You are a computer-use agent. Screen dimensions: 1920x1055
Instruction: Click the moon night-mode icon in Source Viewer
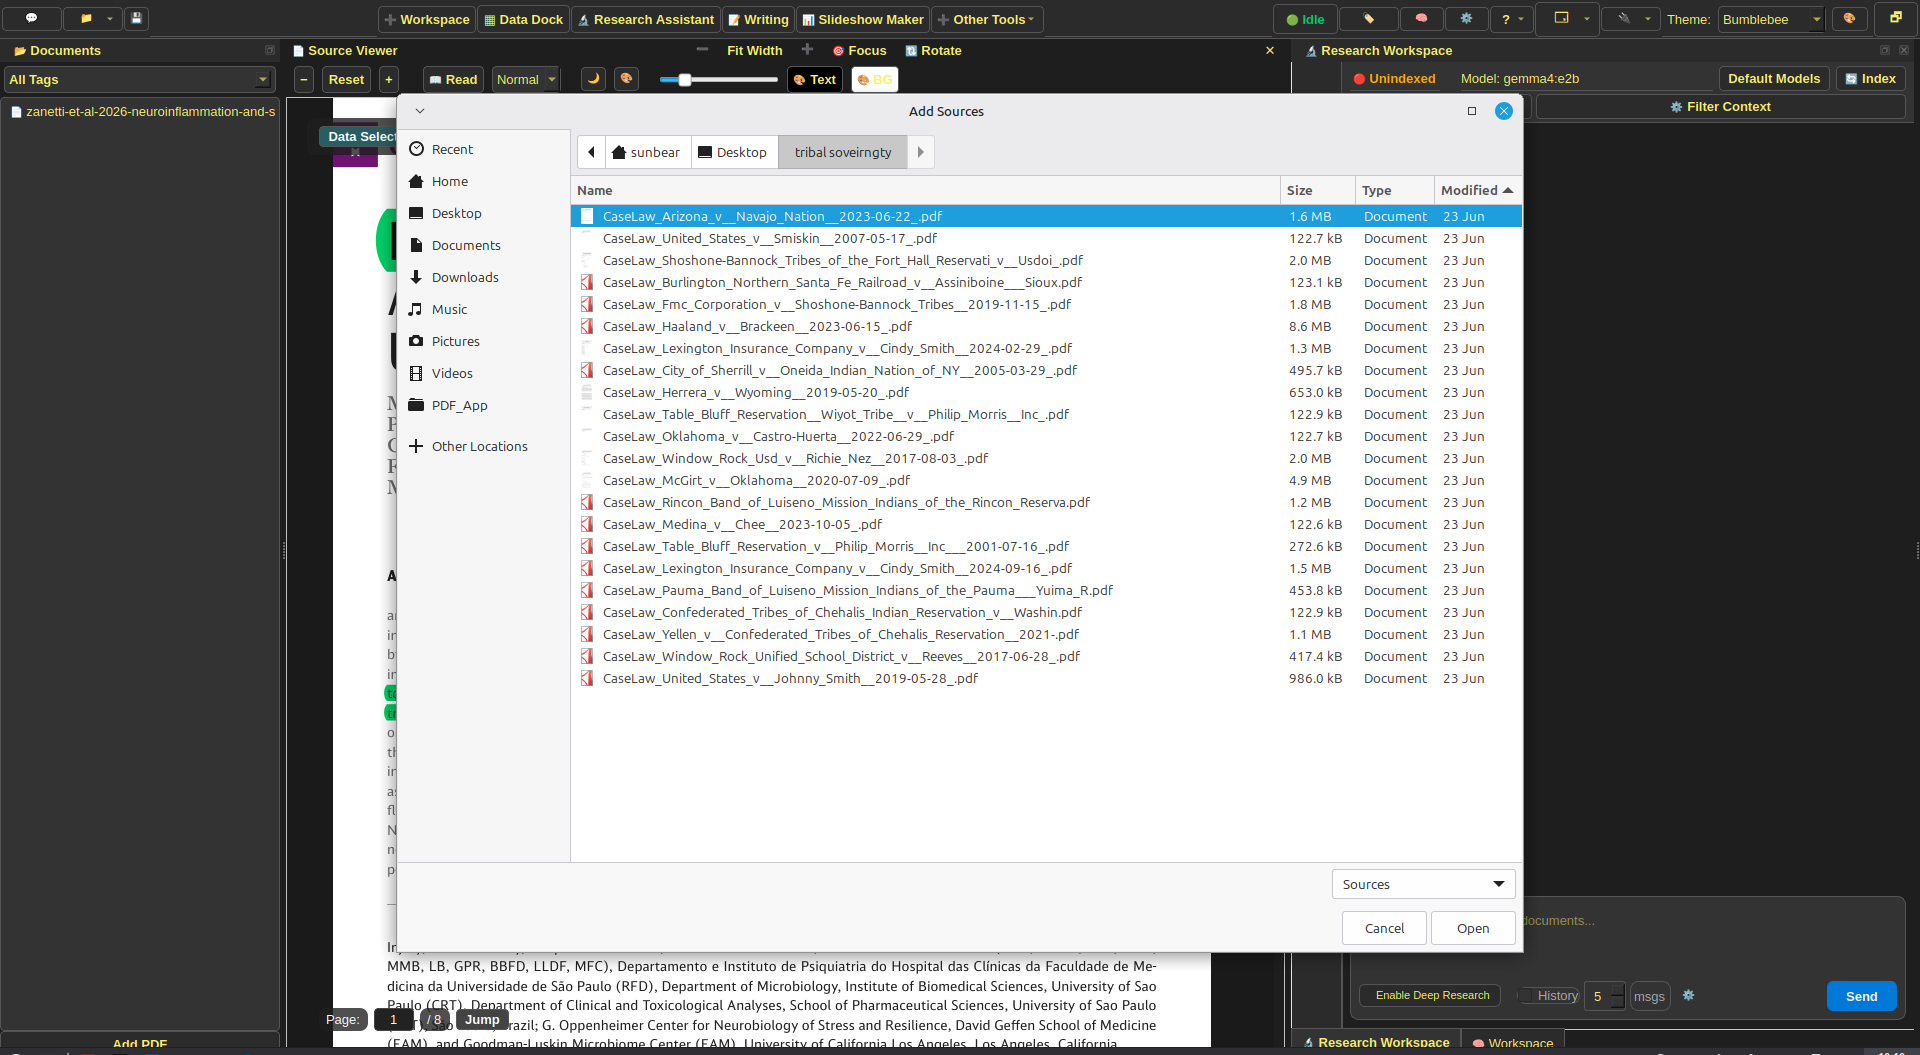coord(594,78)
